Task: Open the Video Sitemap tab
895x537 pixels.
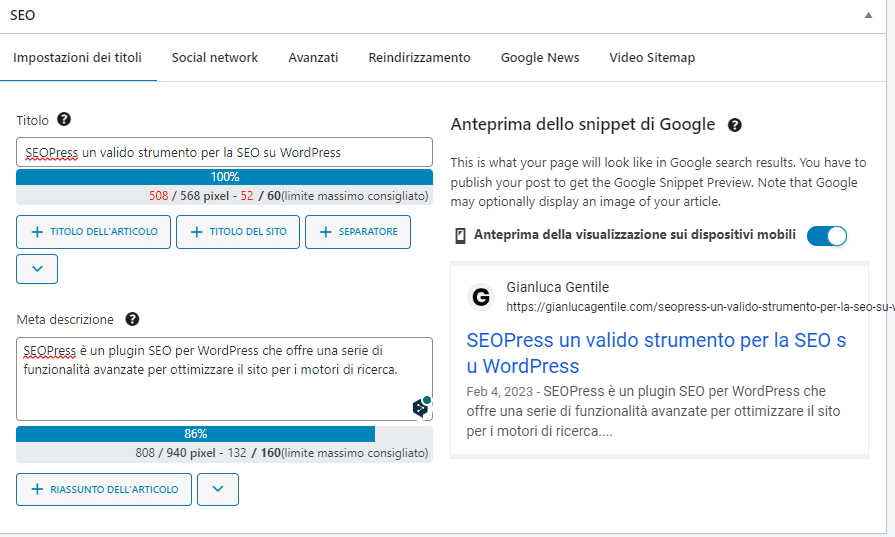Action: (x=652, y=58)
